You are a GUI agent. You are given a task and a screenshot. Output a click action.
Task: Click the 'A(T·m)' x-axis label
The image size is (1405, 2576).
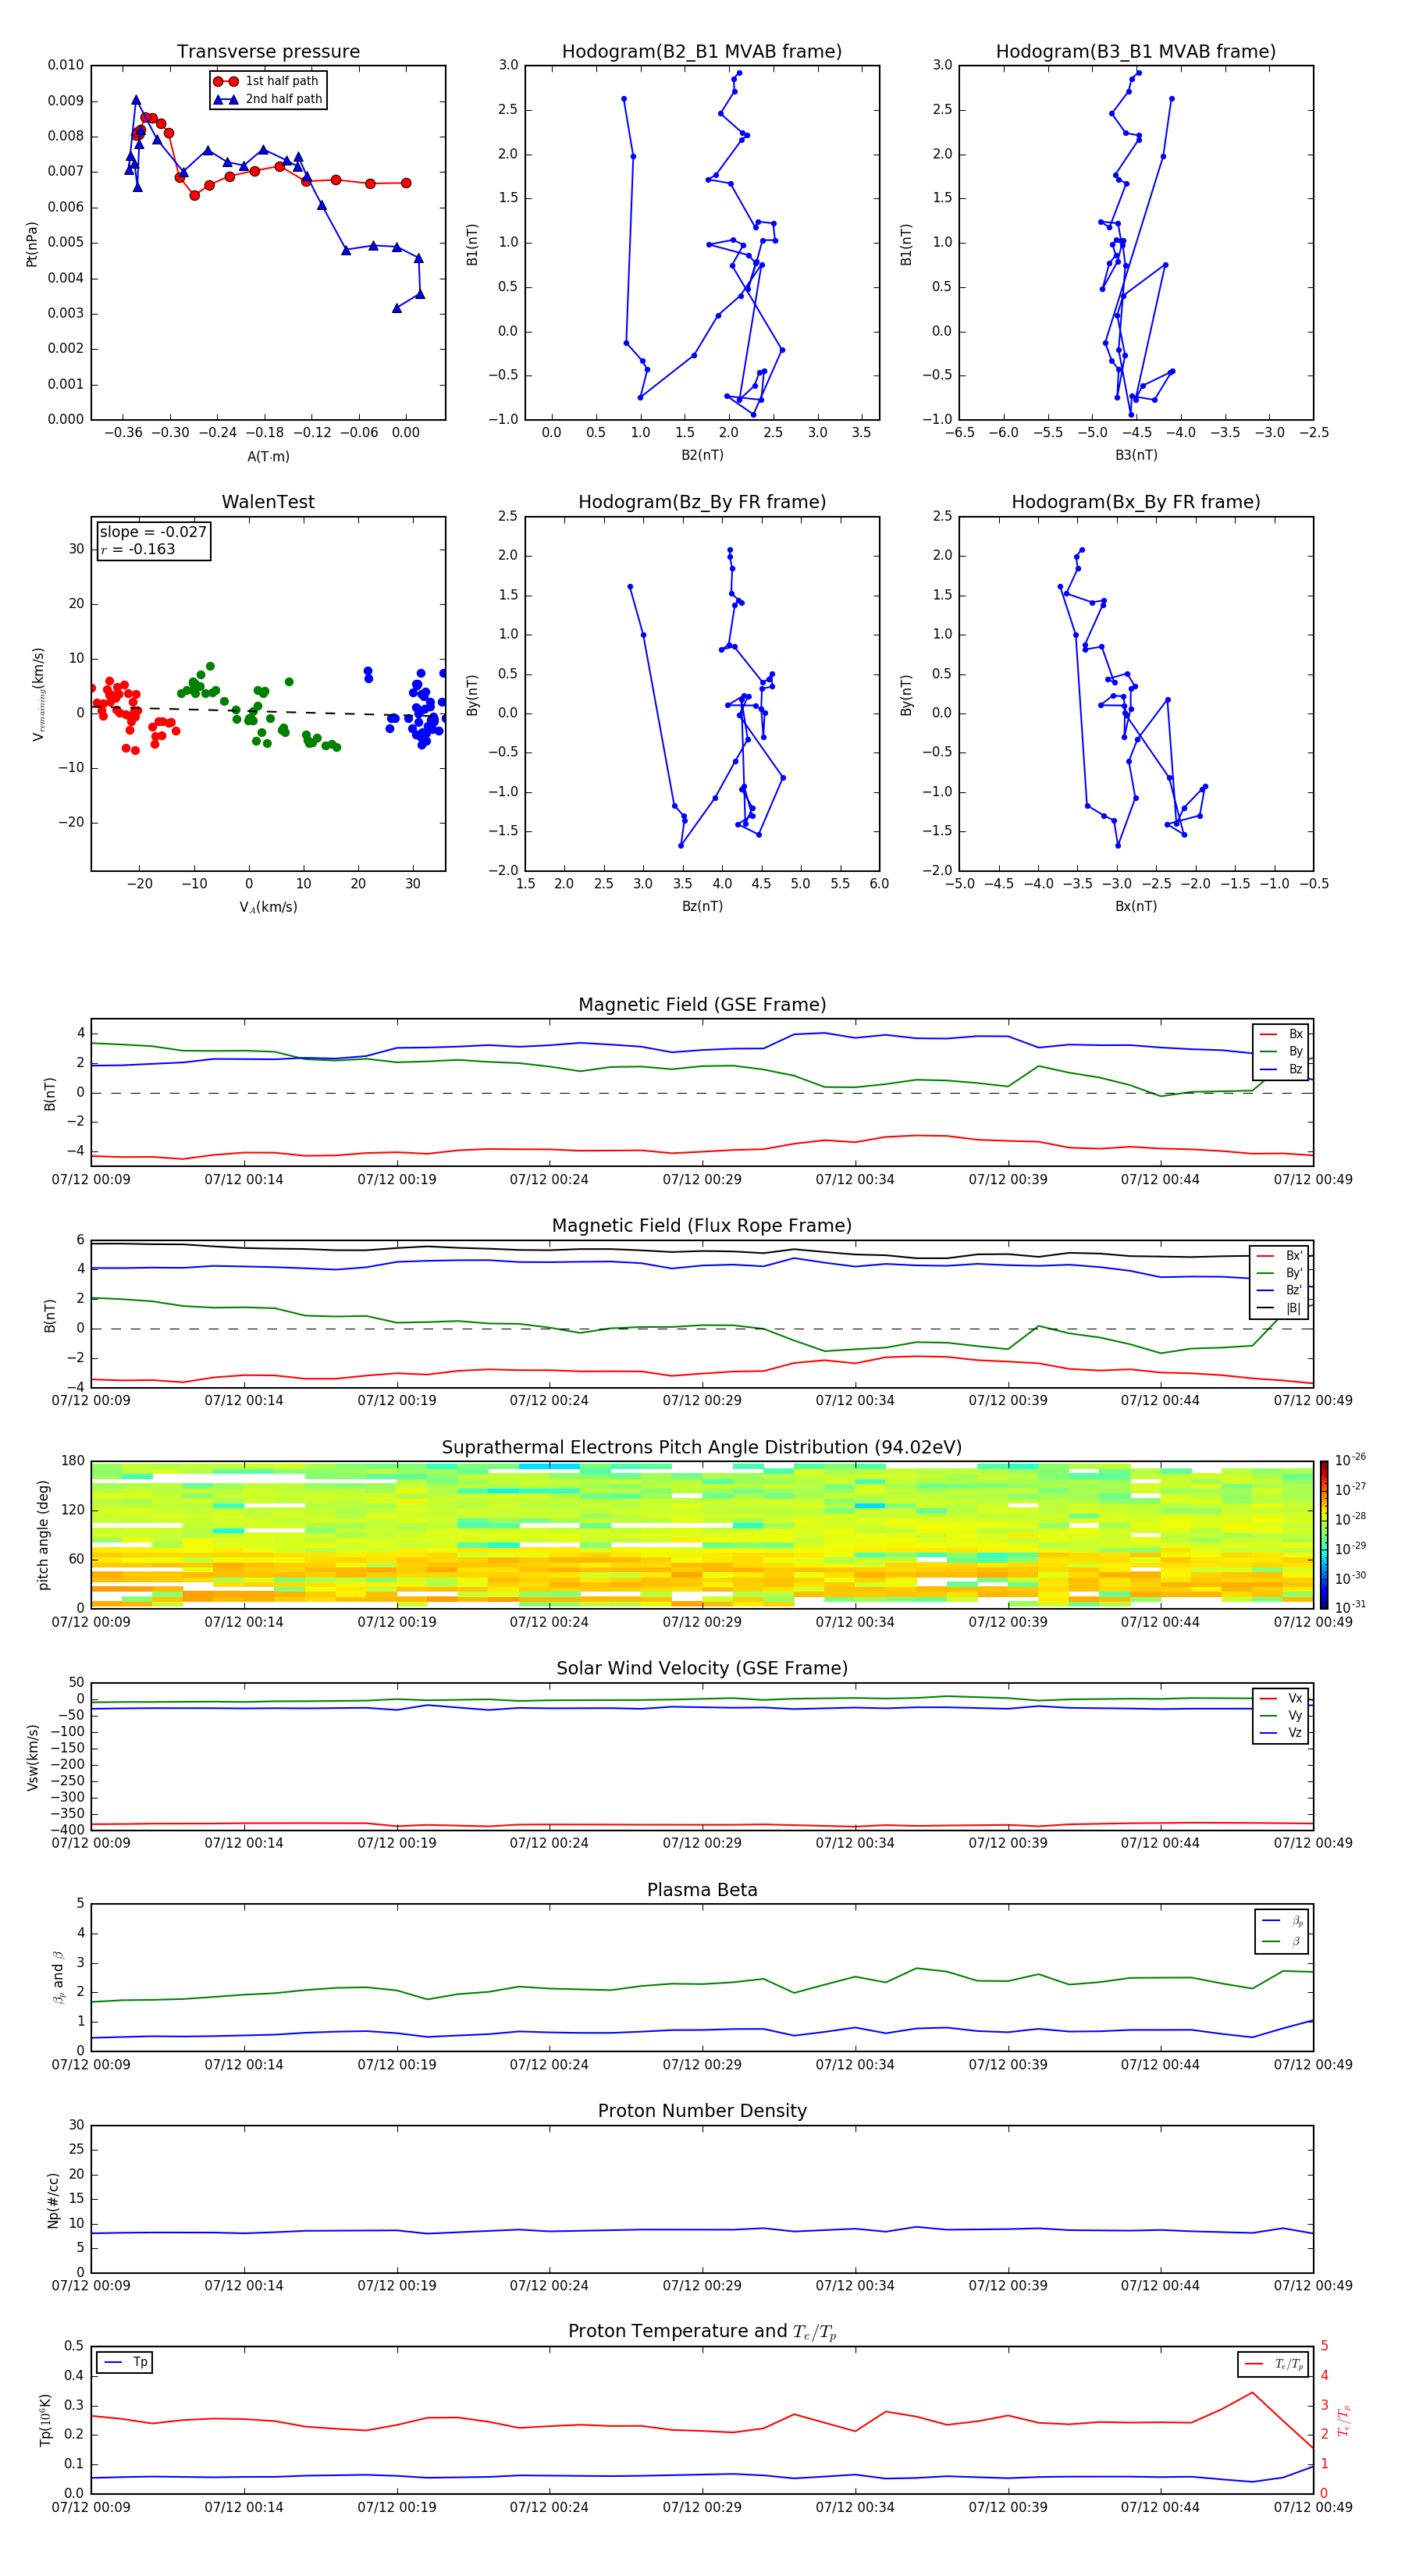coord(268,456)
